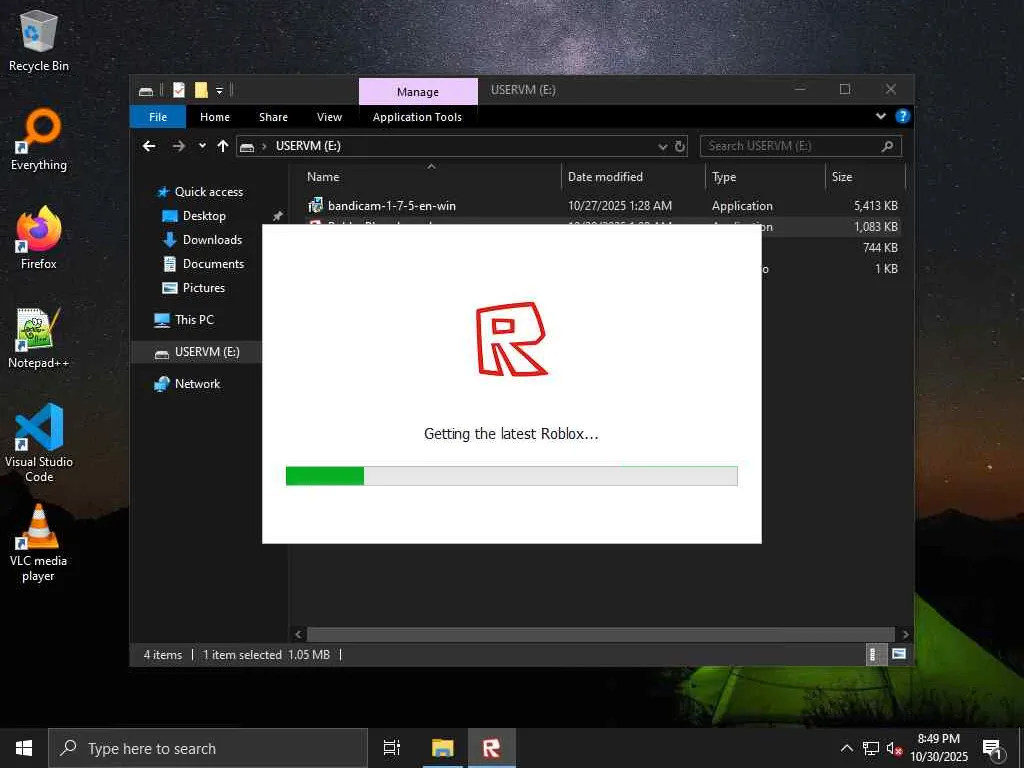Click the File Explorer taskbar icon
Viewport: 1024px width, 768px height.
point(442,748)
